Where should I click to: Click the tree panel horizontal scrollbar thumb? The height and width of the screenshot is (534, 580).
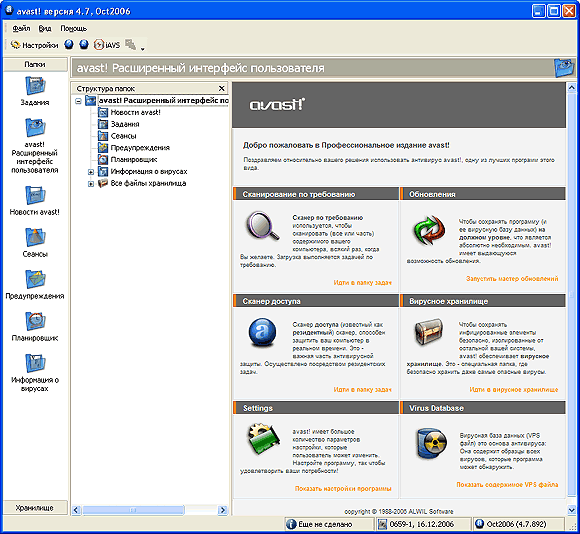(x=133, y=510)
